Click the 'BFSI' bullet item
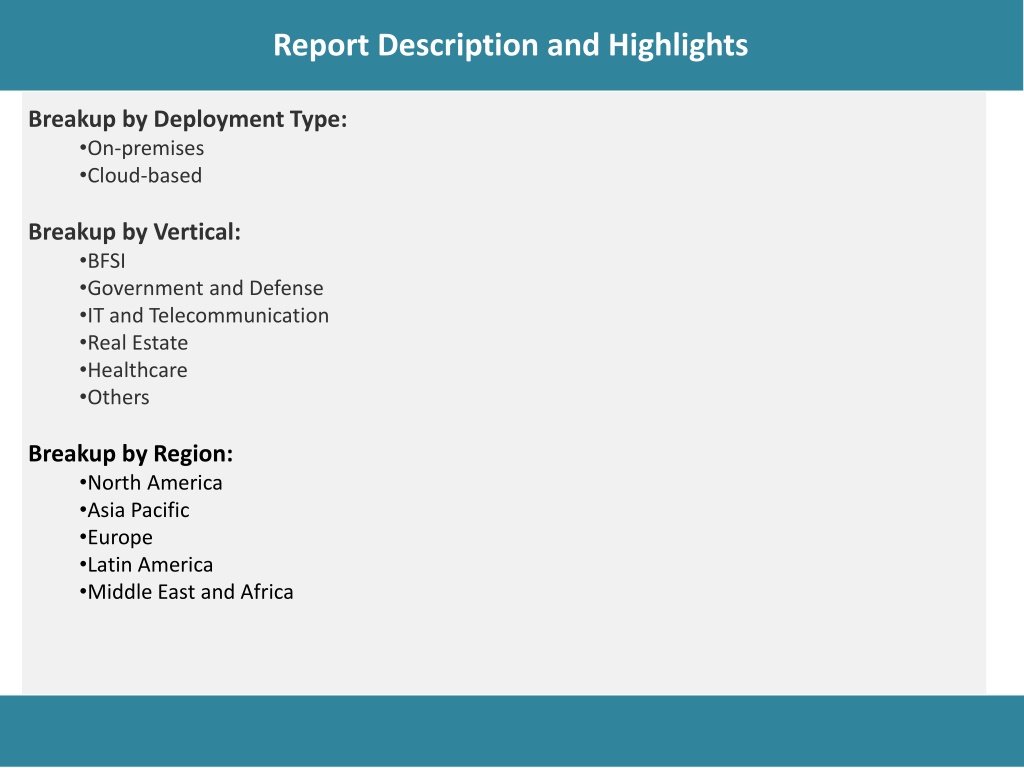The width and height of the screenshot is (1024, 768). click(102, 261)
